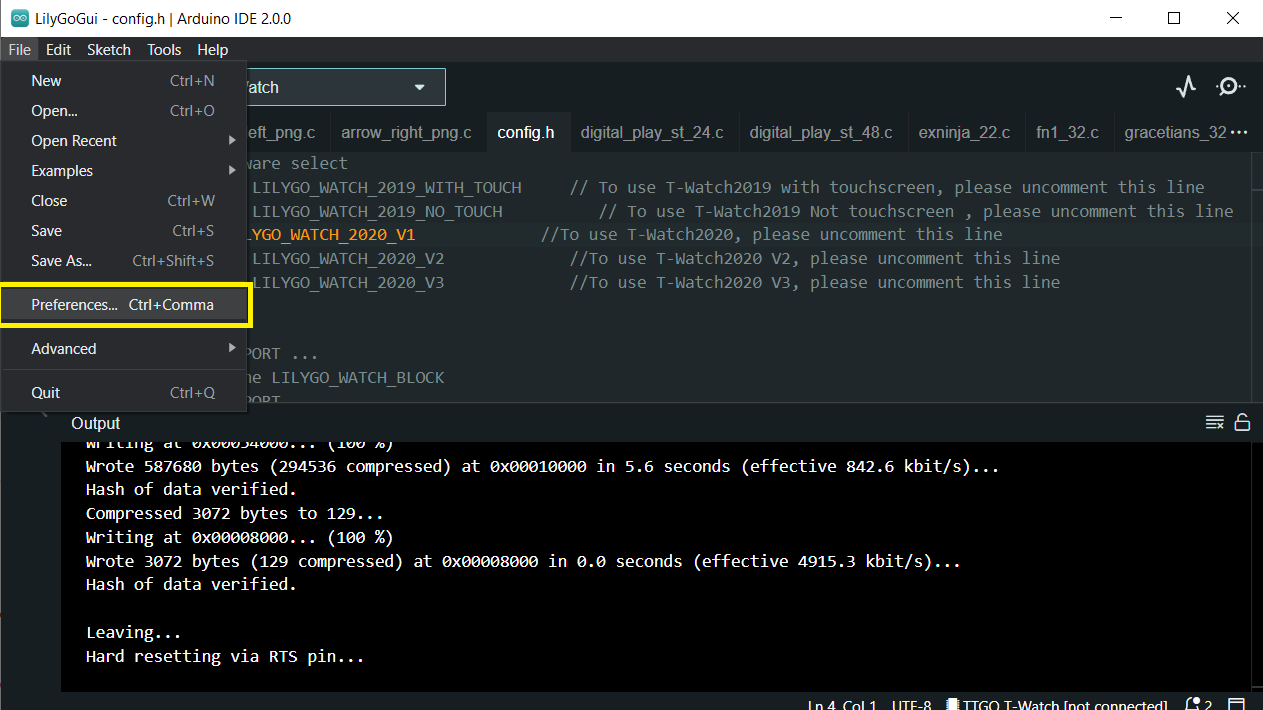Click the LILYGO_WATCH_2019_WITH_TOUCH code line
The height and width of the screenshot is (710, 1263).
tap(727, 187)
